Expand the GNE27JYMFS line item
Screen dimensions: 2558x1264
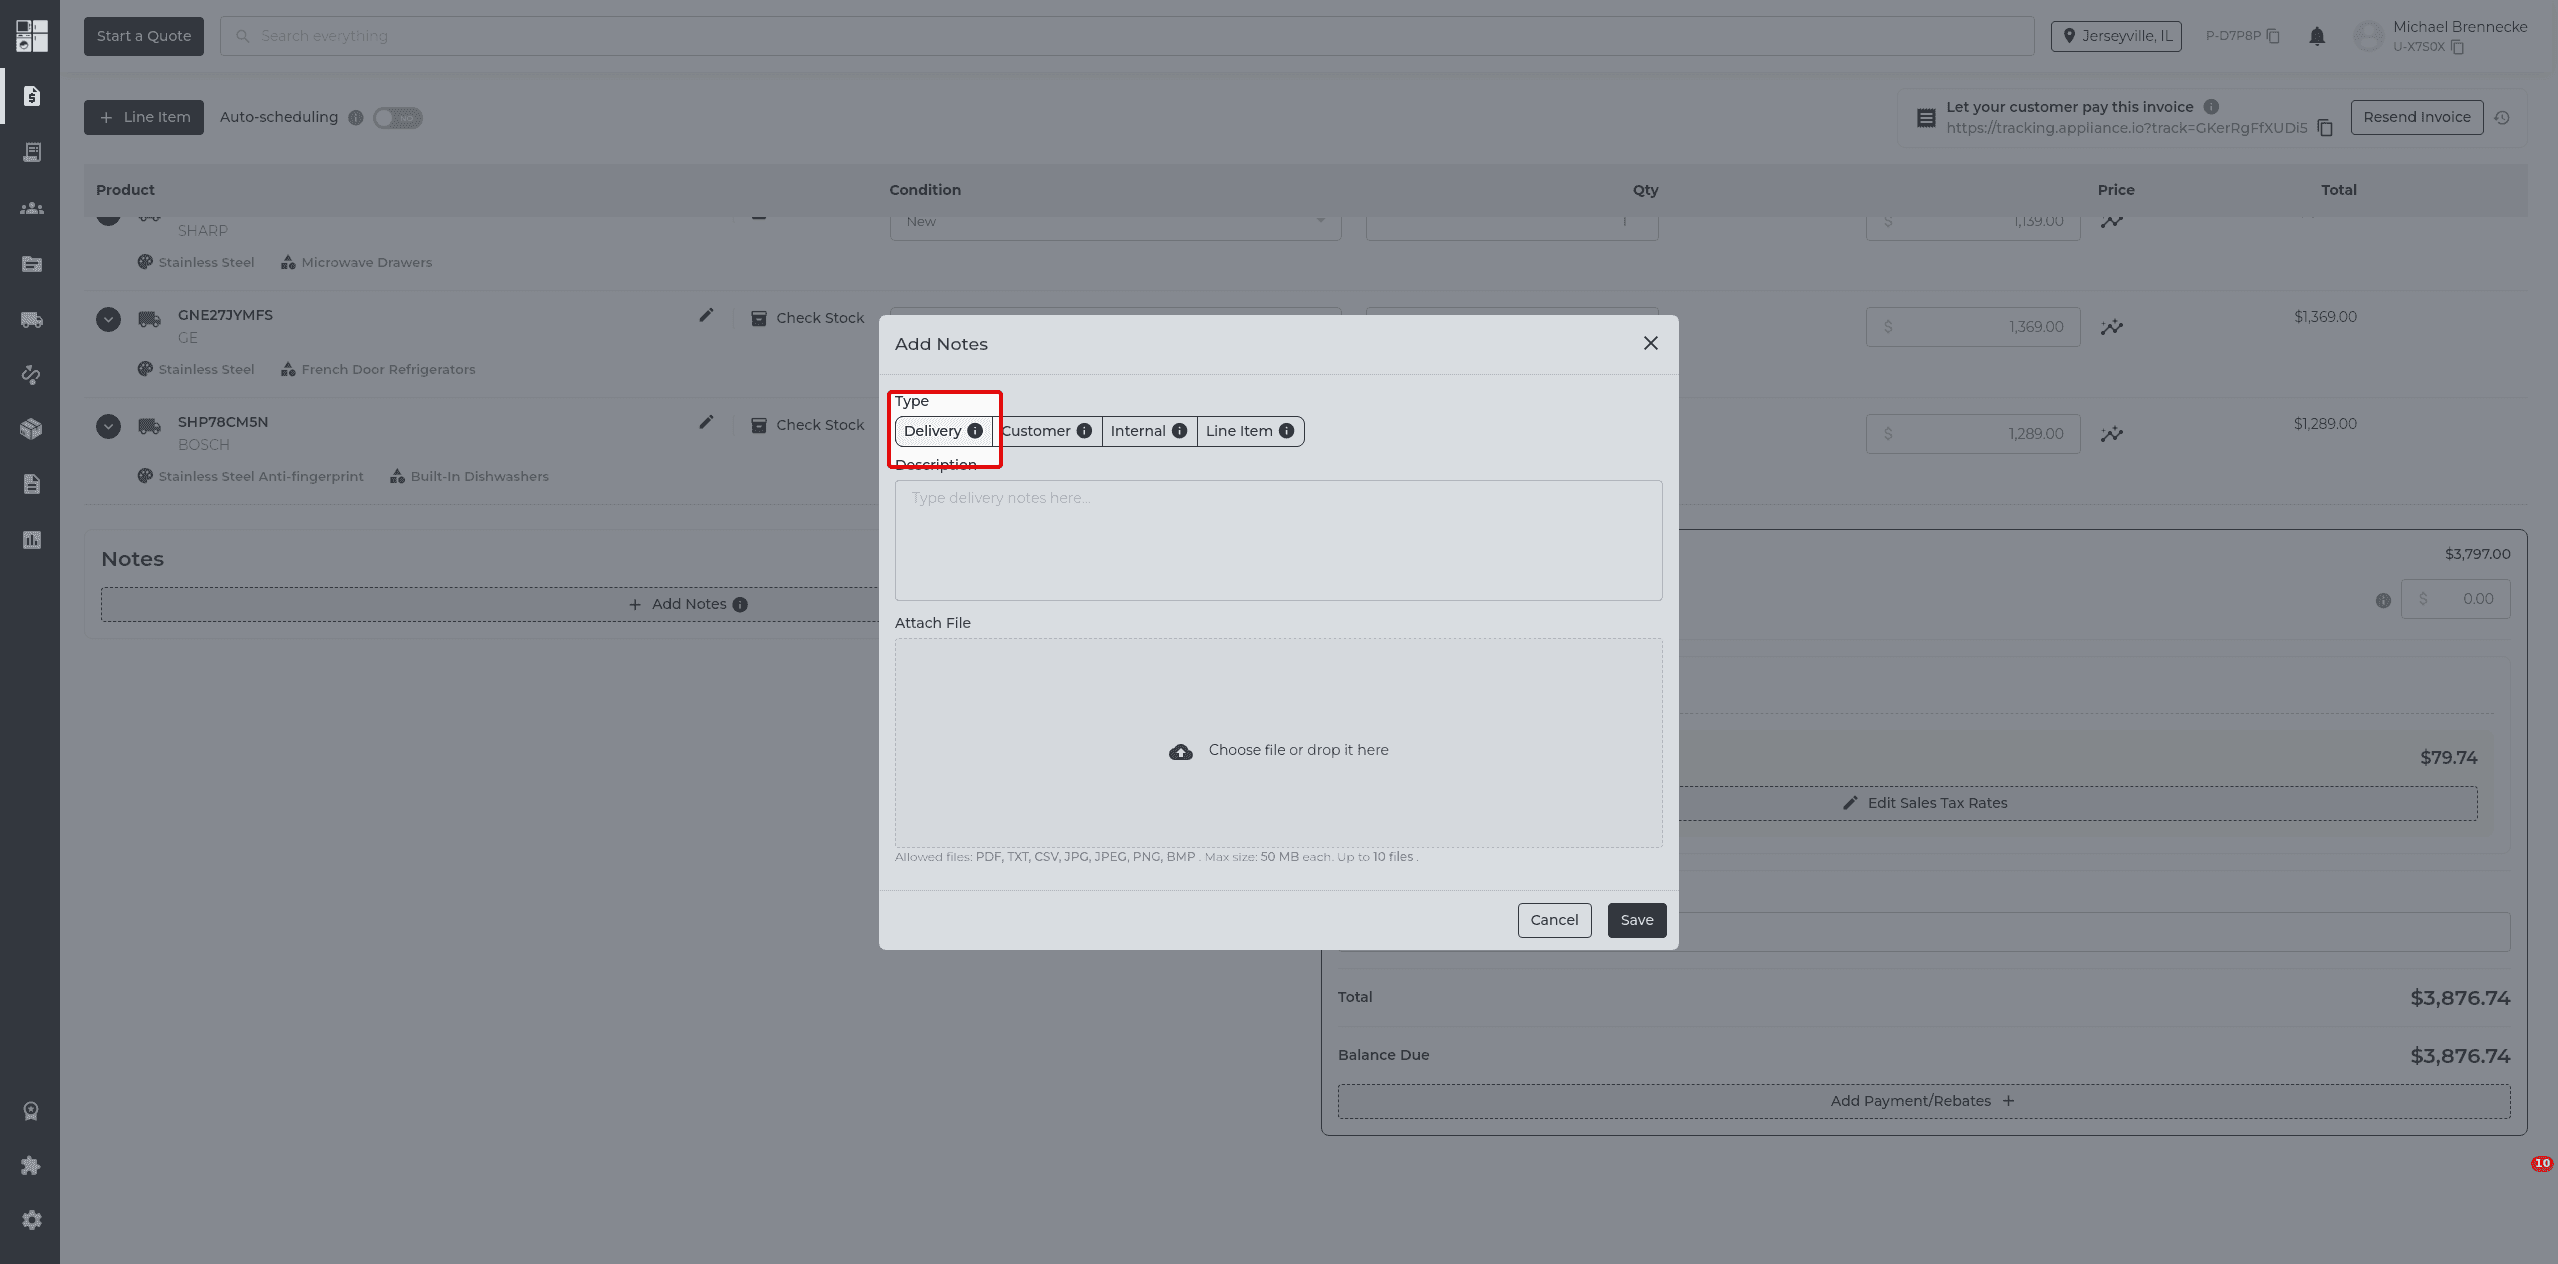click(x=108, y=319)
